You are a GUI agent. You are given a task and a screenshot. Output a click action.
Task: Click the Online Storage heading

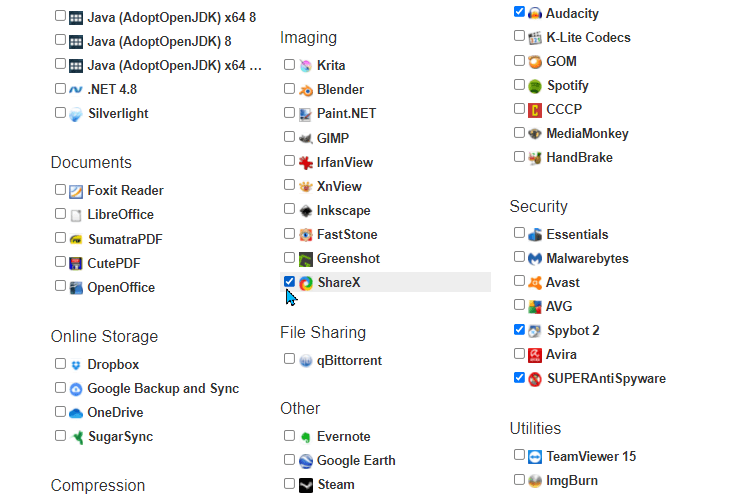pyautogui.click(x=104, y=337)
